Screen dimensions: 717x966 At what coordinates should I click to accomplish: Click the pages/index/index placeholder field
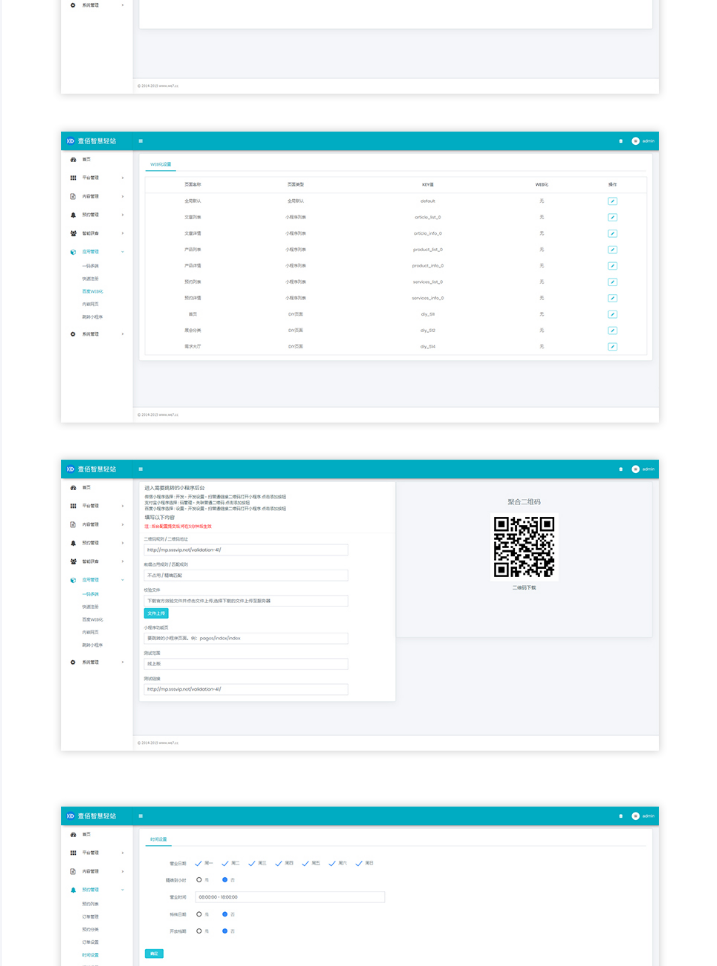click(246, 638)
